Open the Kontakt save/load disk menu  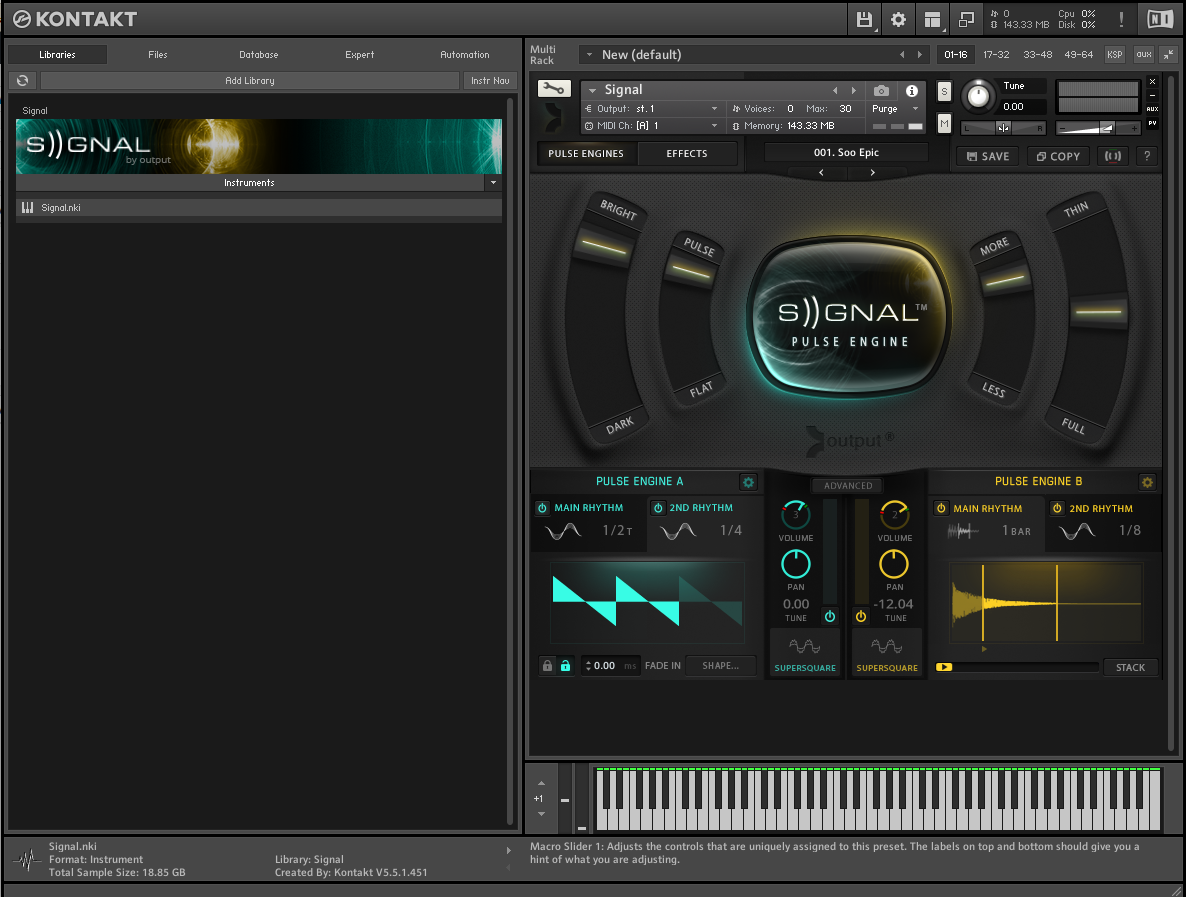point(864,20)
